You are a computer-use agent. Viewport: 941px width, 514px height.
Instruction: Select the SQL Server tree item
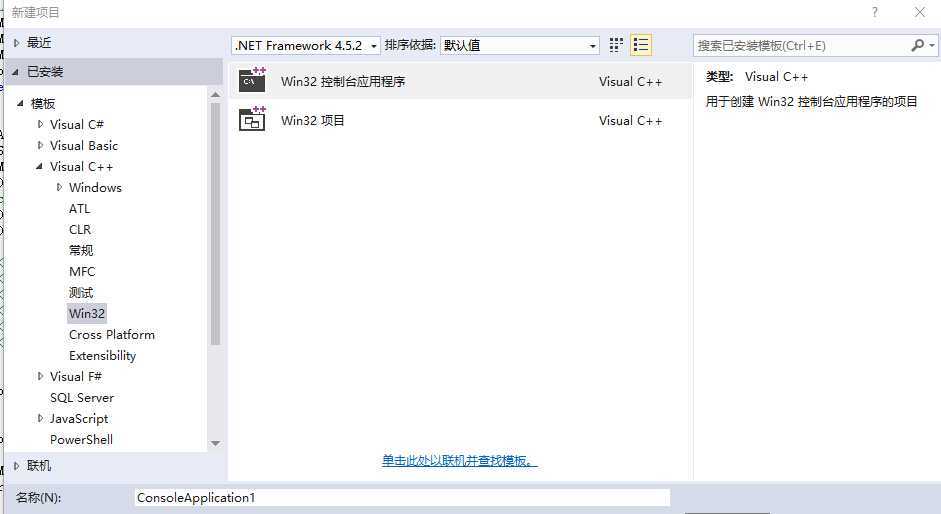[x=82, y=398]
